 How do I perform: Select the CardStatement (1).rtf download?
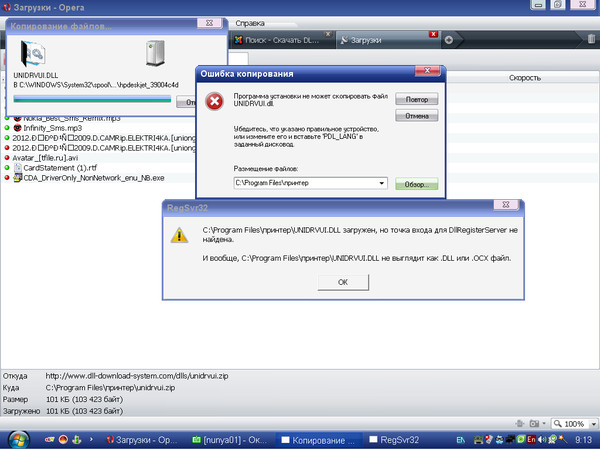click(x=60, y=168)
